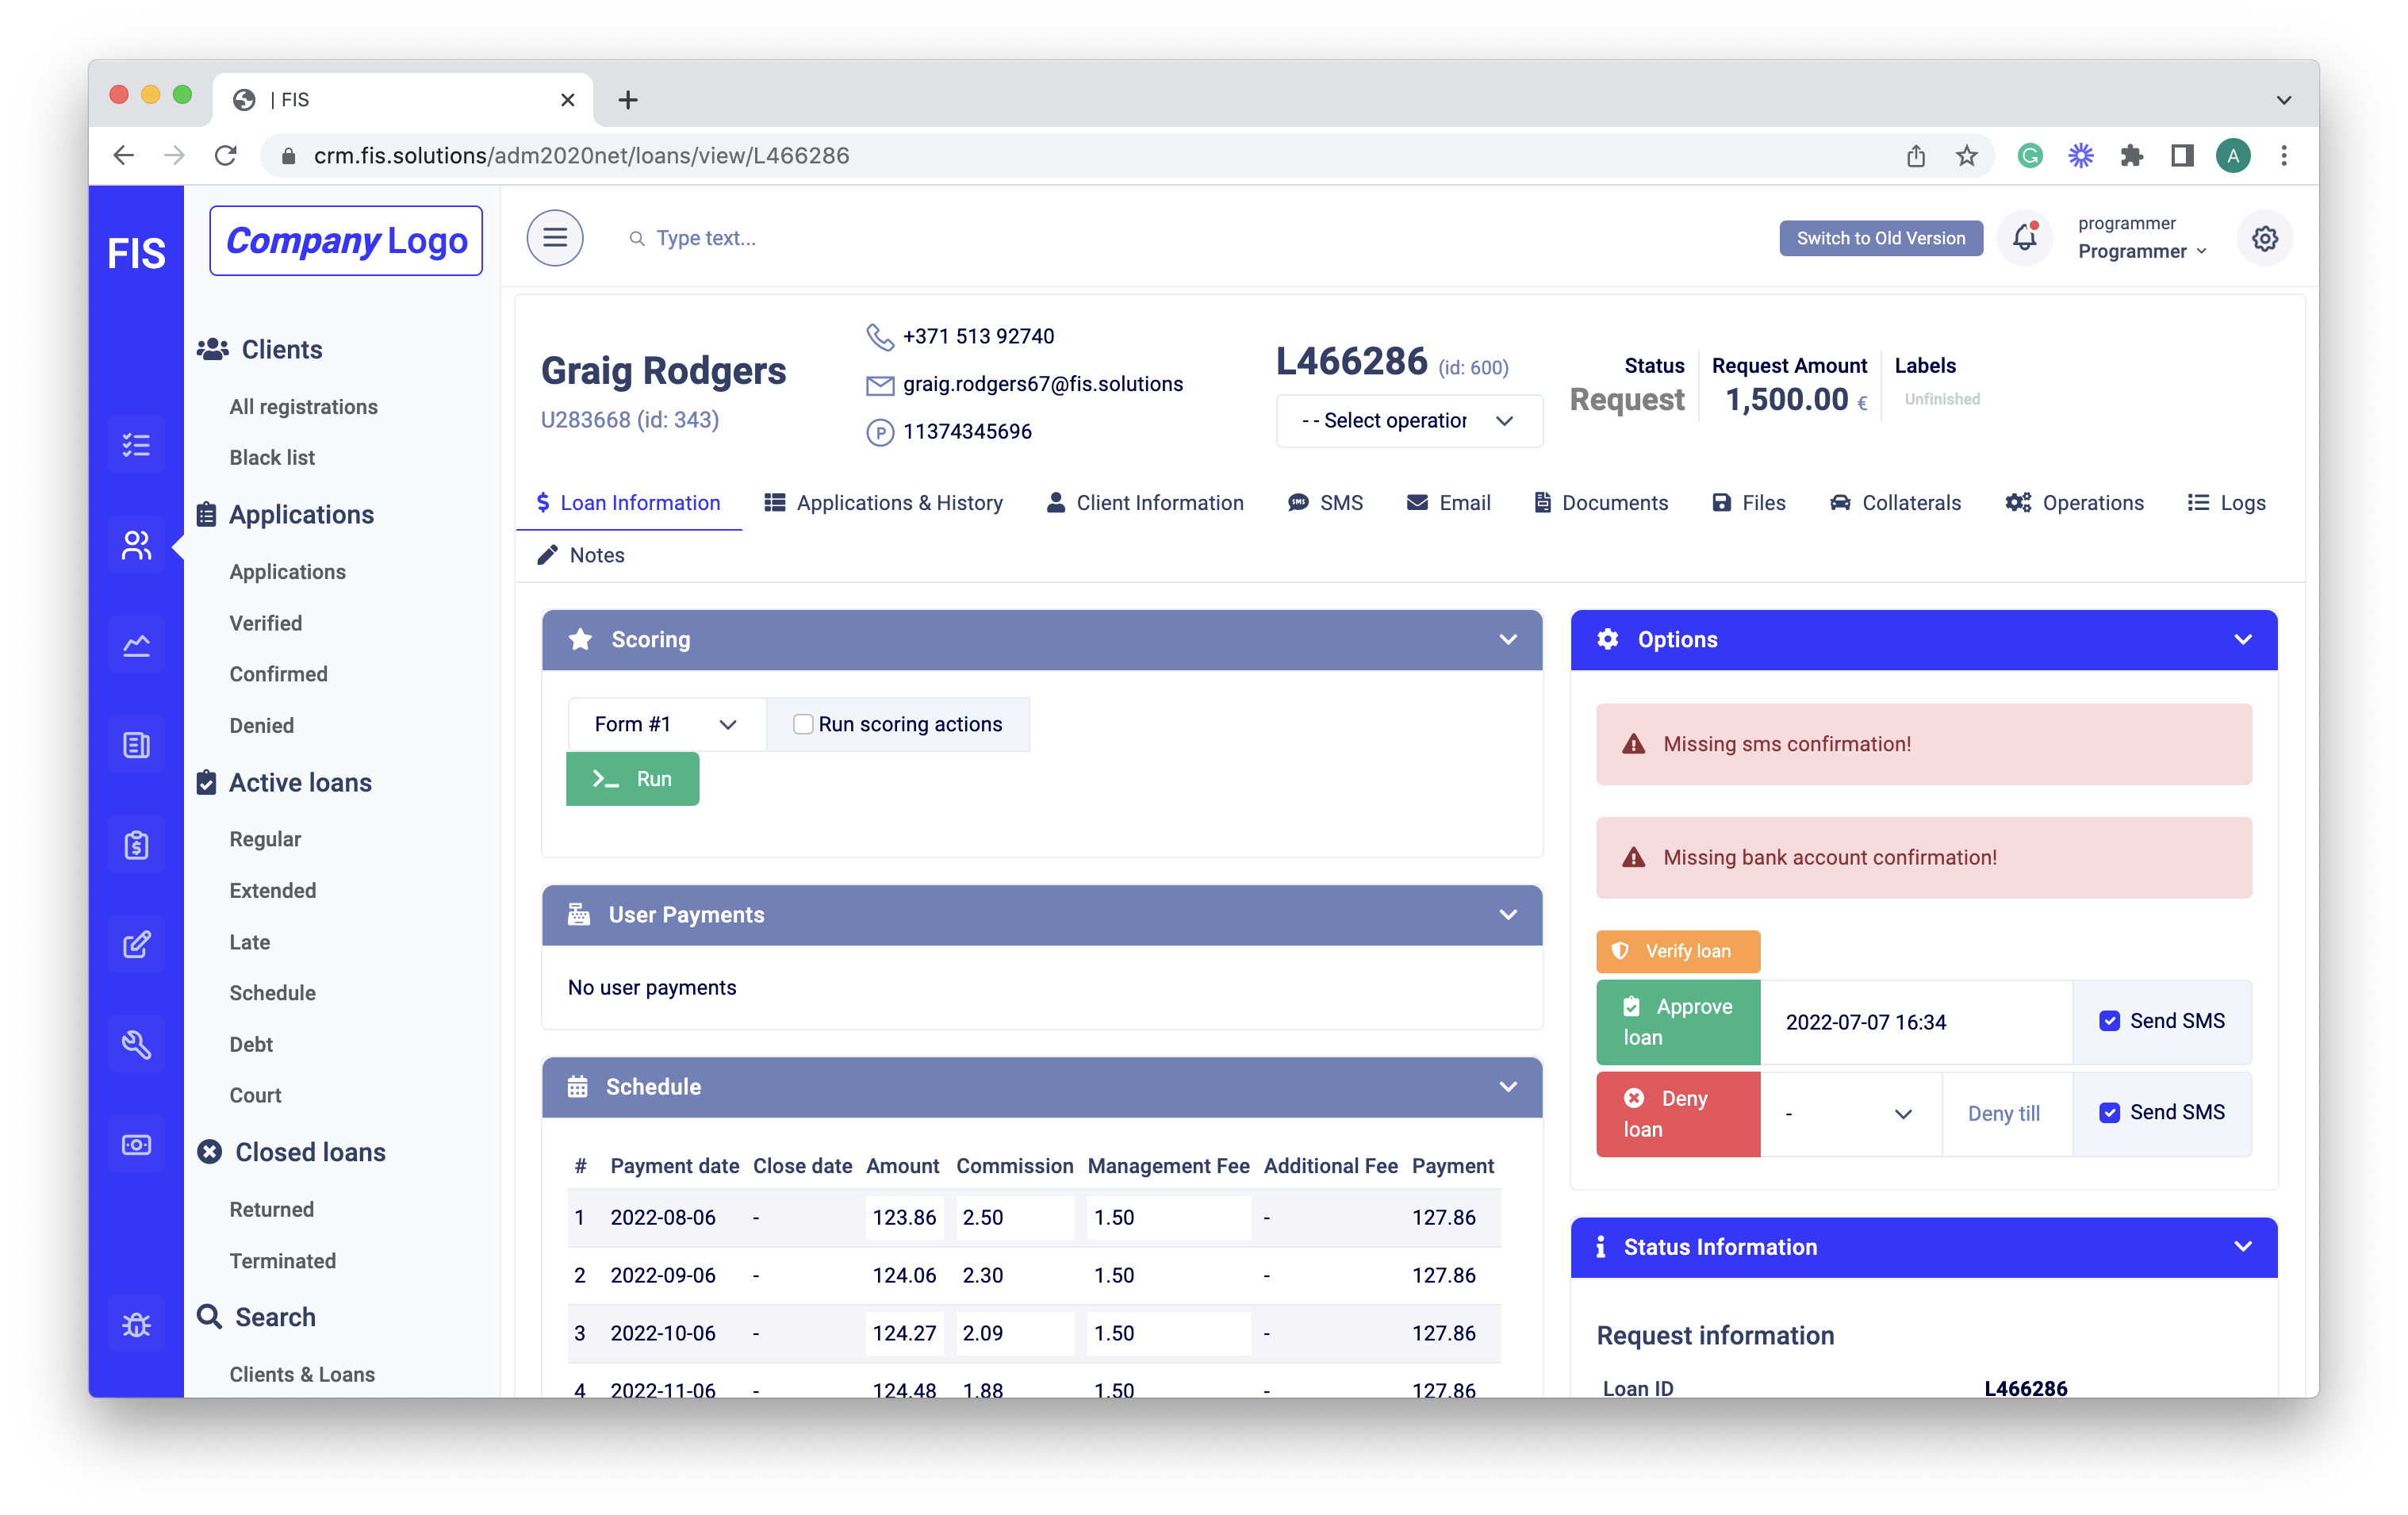Uncheck Send SMS next to Approve loan

click(x=2110, y=1021)
